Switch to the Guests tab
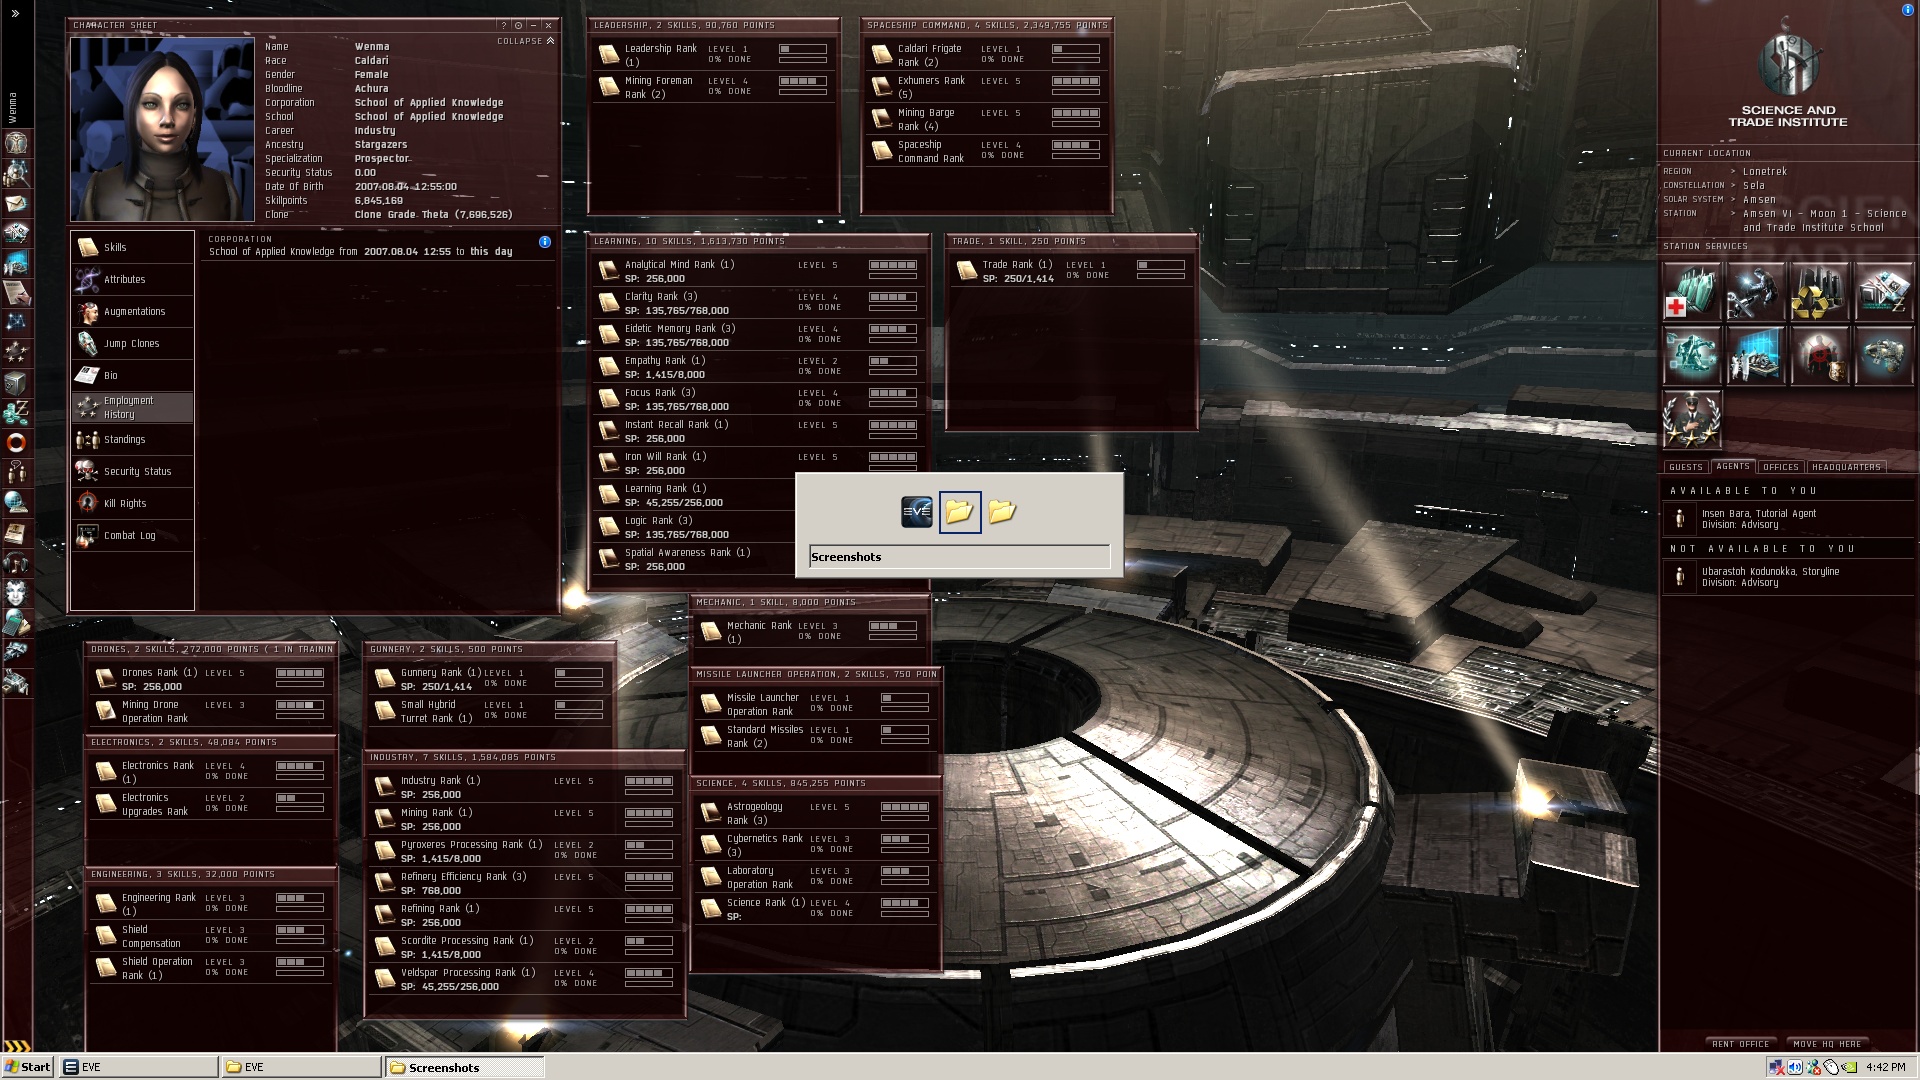The width and height of the screenshot is (1920, 1080). (x=1685, y=467)
